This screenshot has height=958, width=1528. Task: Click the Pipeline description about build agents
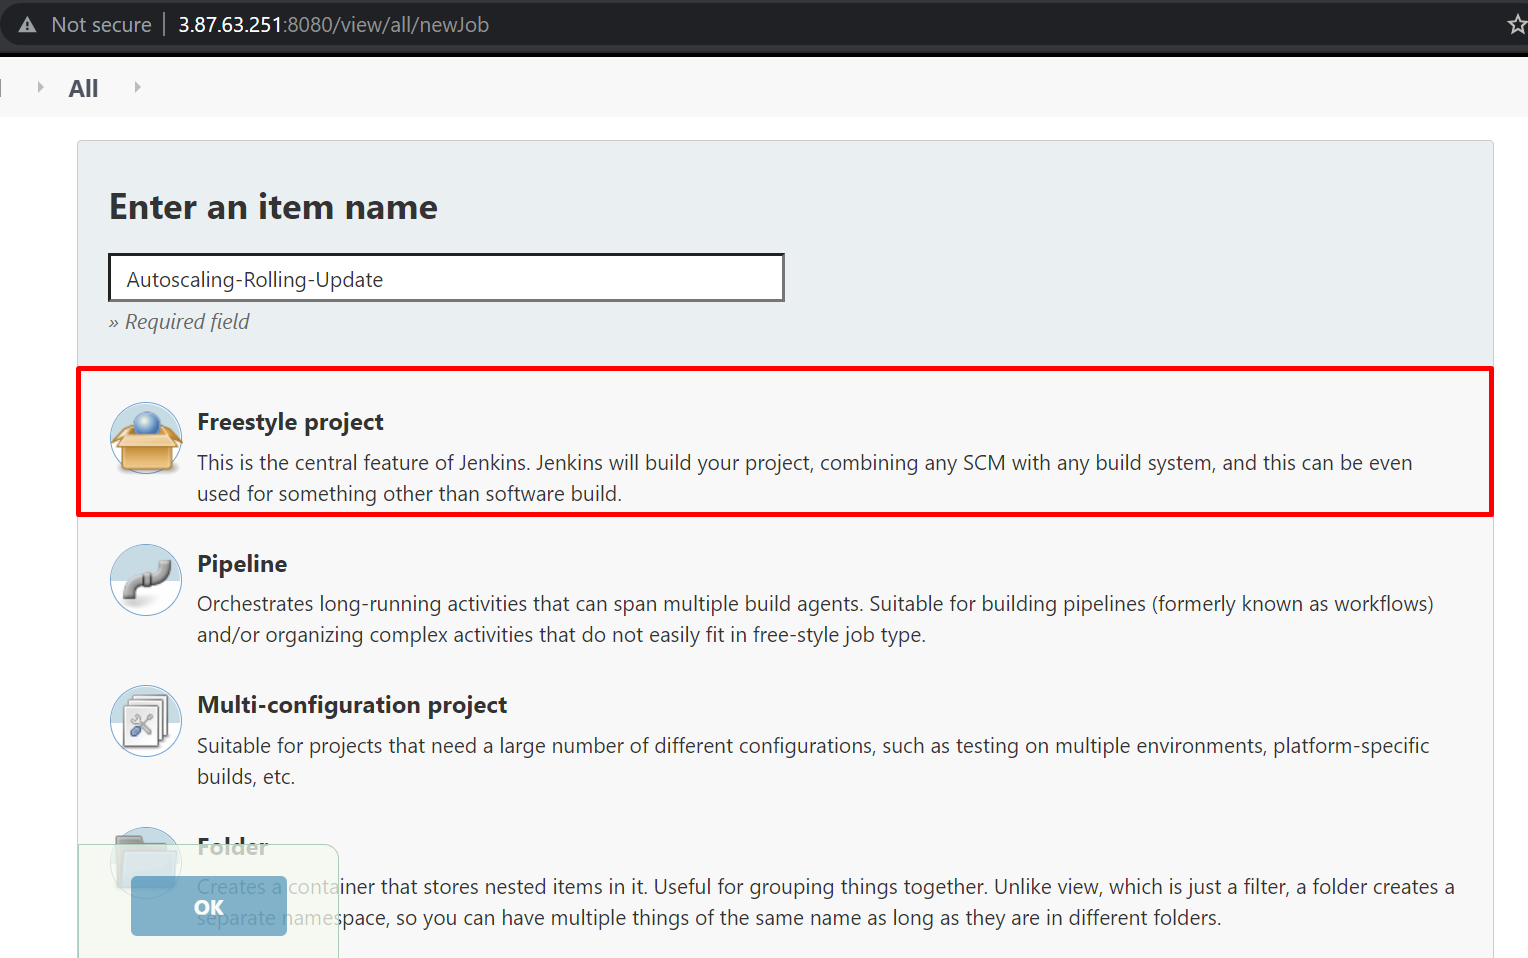pos(815,619)
